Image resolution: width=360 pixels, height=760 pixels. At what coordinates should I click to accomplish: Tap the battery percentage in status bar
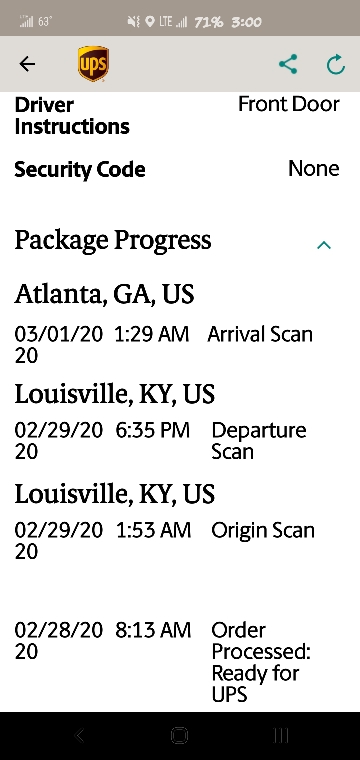(209, 22)
